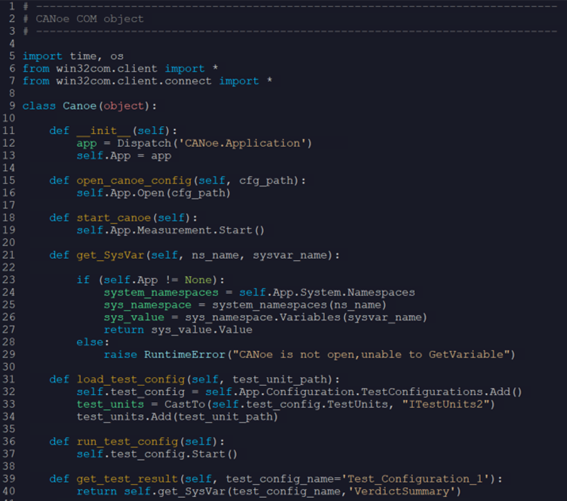Viewport: 567px width, 501px height.
Task: Click the 'start_canoe' function name
Action: (114, 218)
